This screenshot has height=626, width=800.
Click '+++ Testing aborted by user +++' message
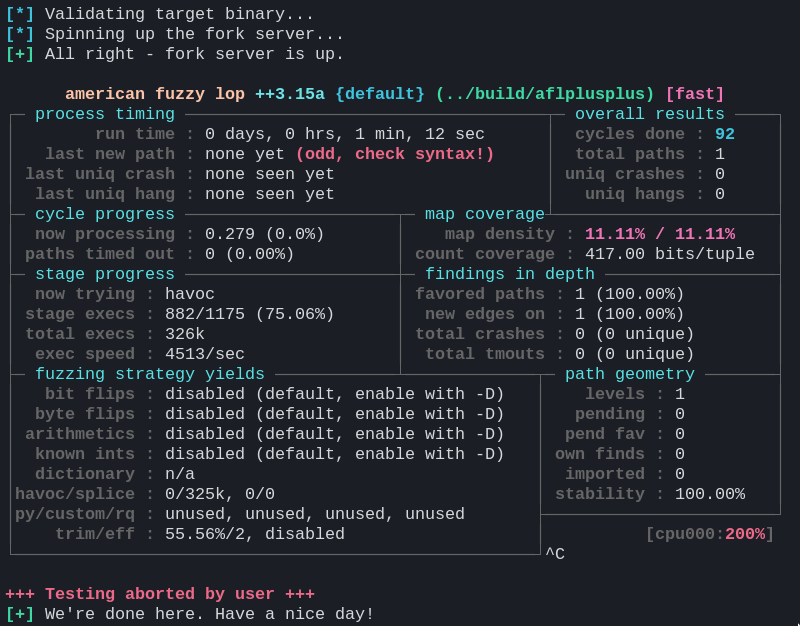click(160, 593)
